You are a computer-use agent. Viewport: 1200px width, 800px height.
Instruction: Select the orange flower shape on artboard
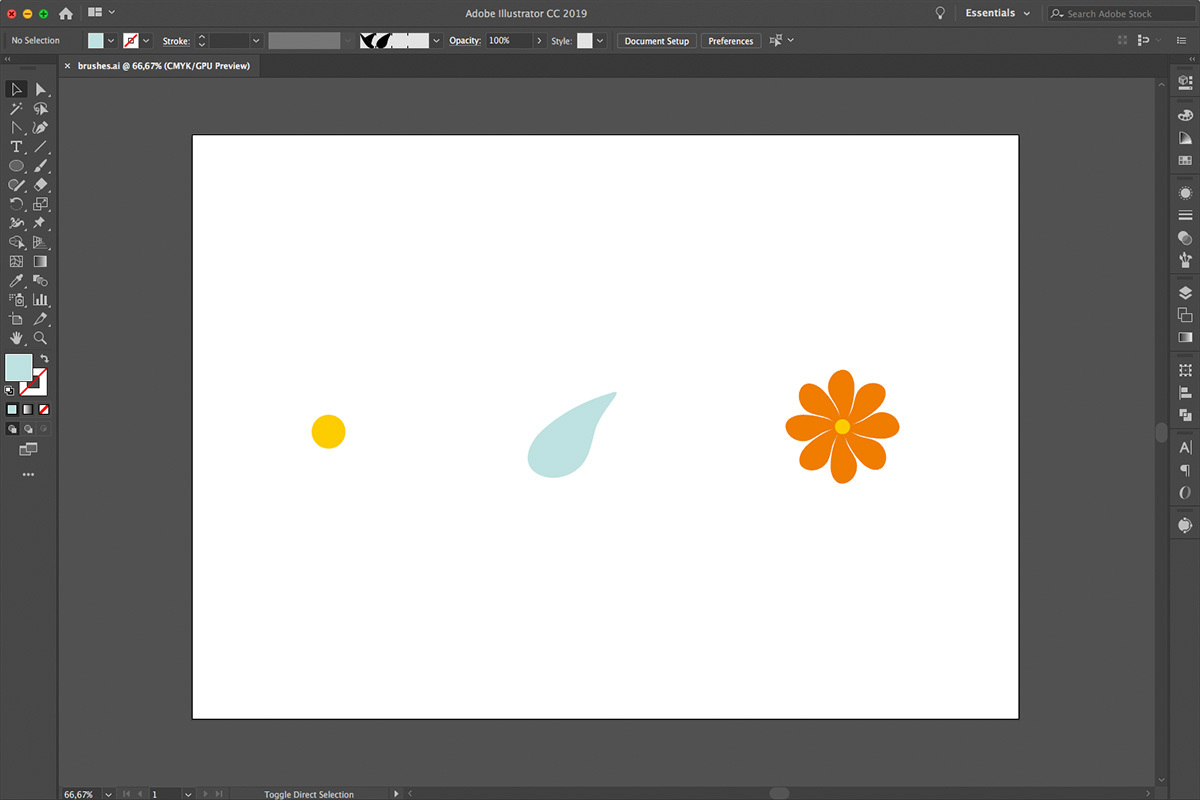842,426
